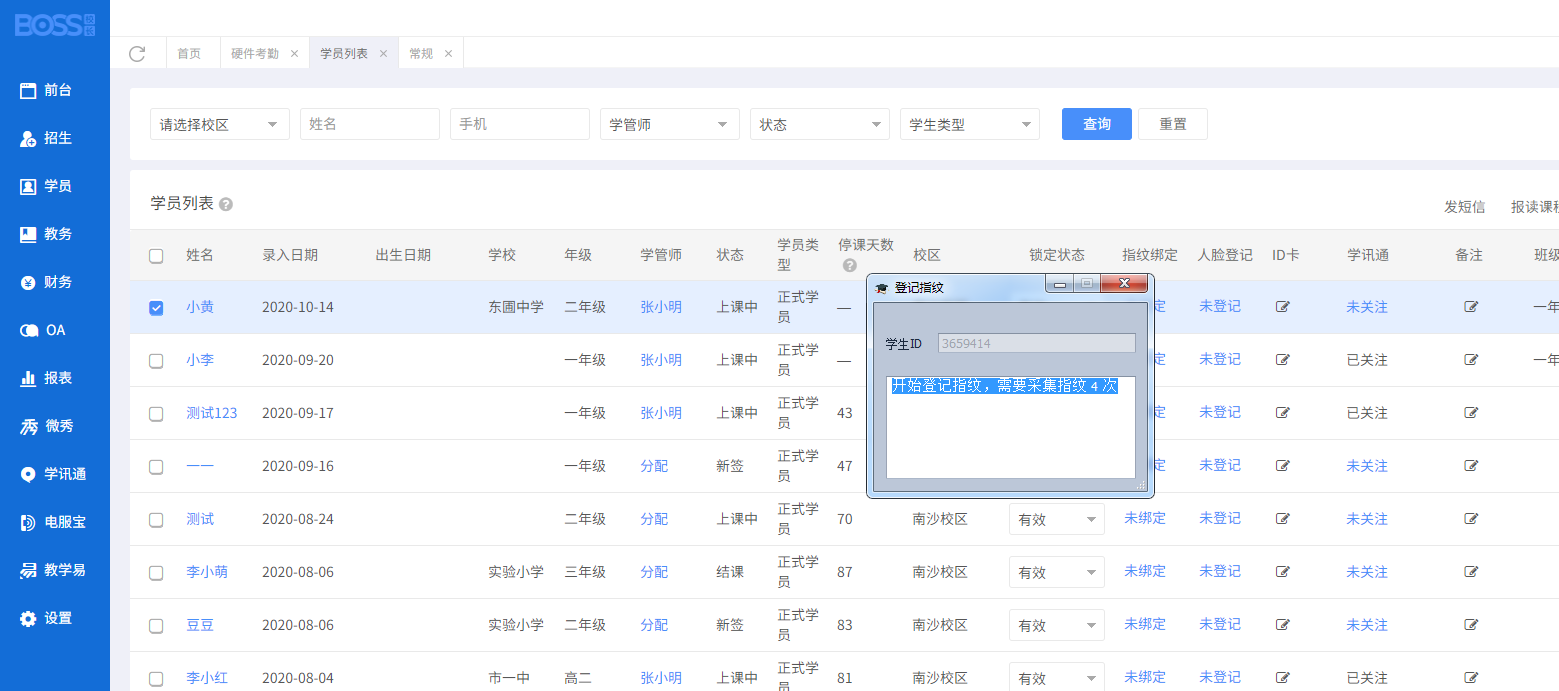Open the 请选择校区 dropdown

click(220, 124)
